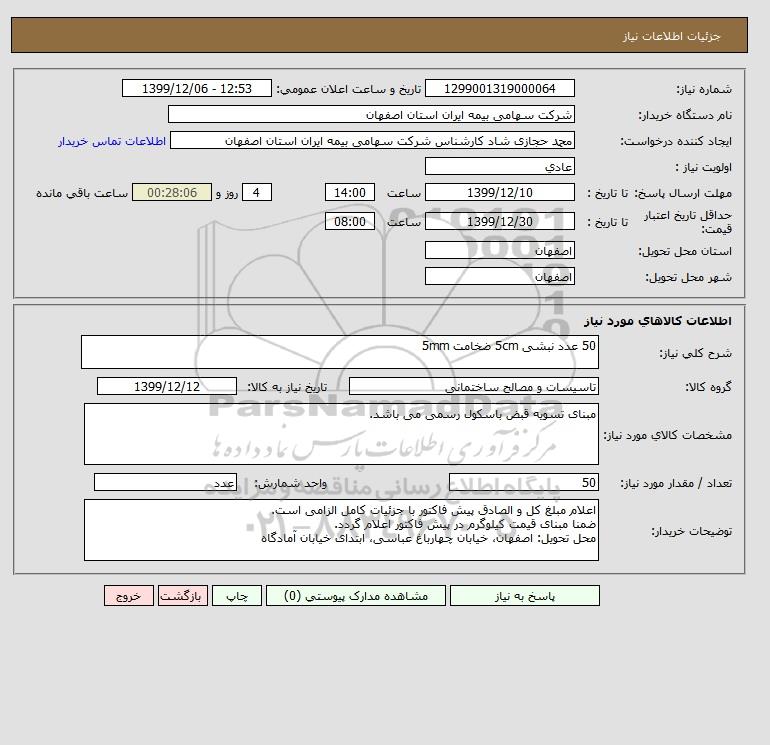Click the validity hour field 08:00

pyautogui.click(x=350, y=221)
